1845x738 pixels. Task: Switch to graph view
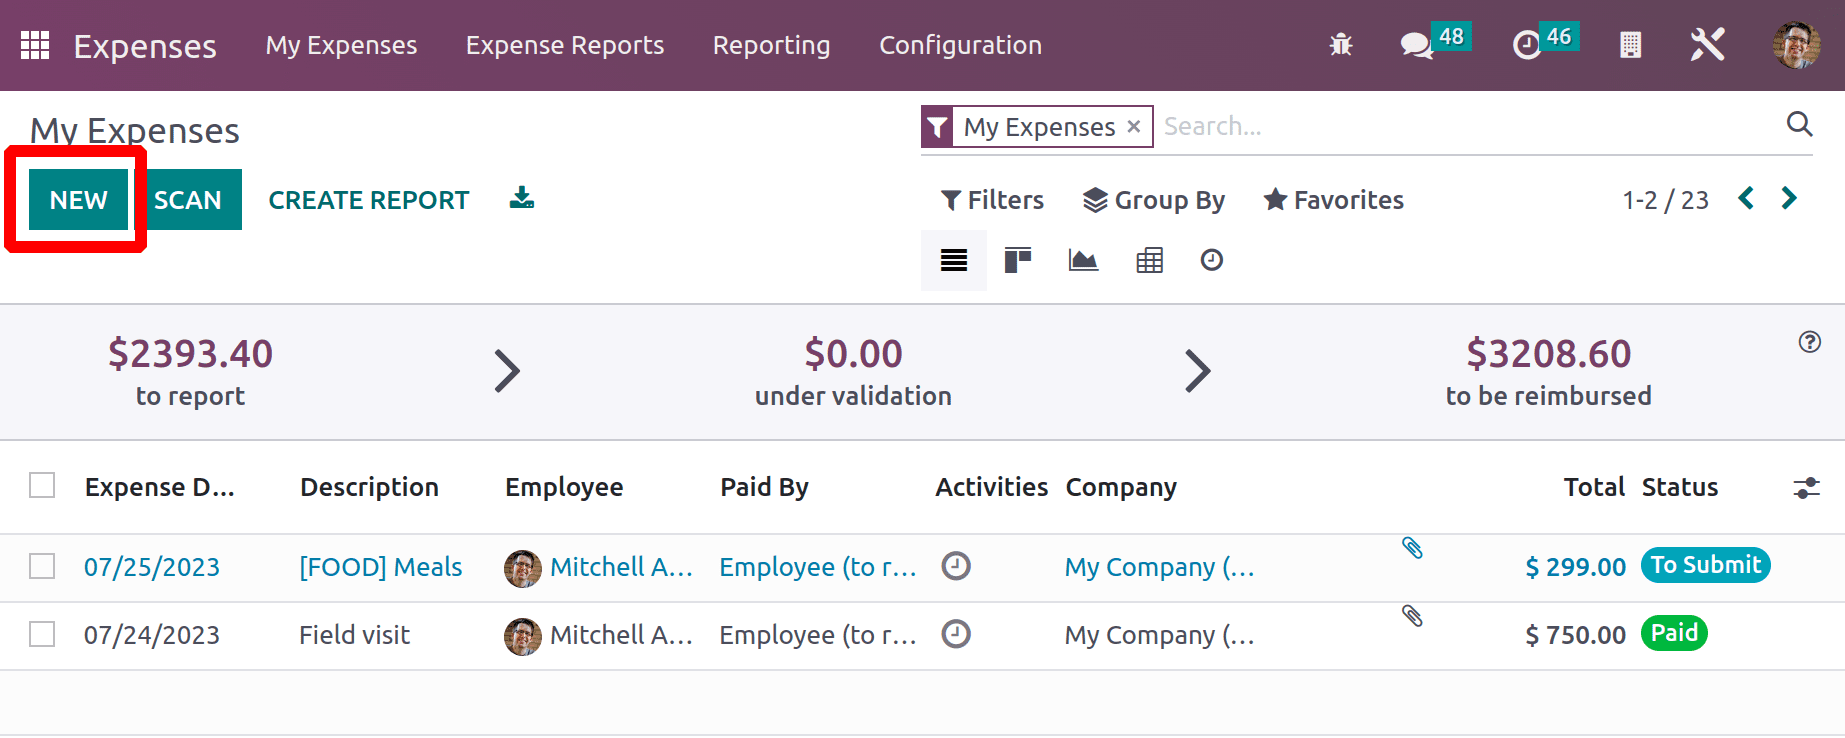coord(1083,261)
